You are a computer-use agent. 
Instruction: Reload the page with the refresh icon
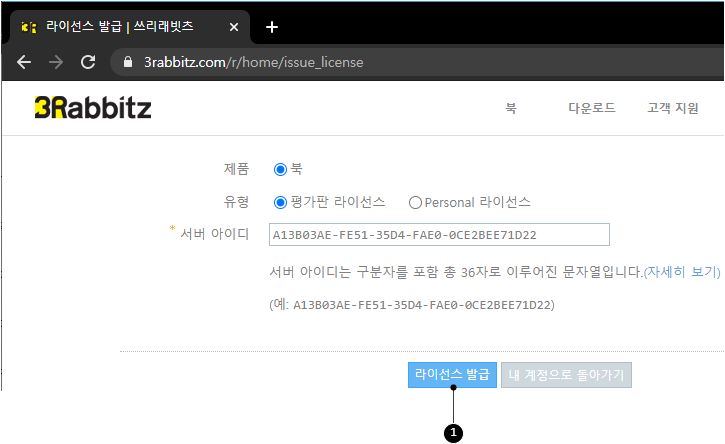[88, 62]
